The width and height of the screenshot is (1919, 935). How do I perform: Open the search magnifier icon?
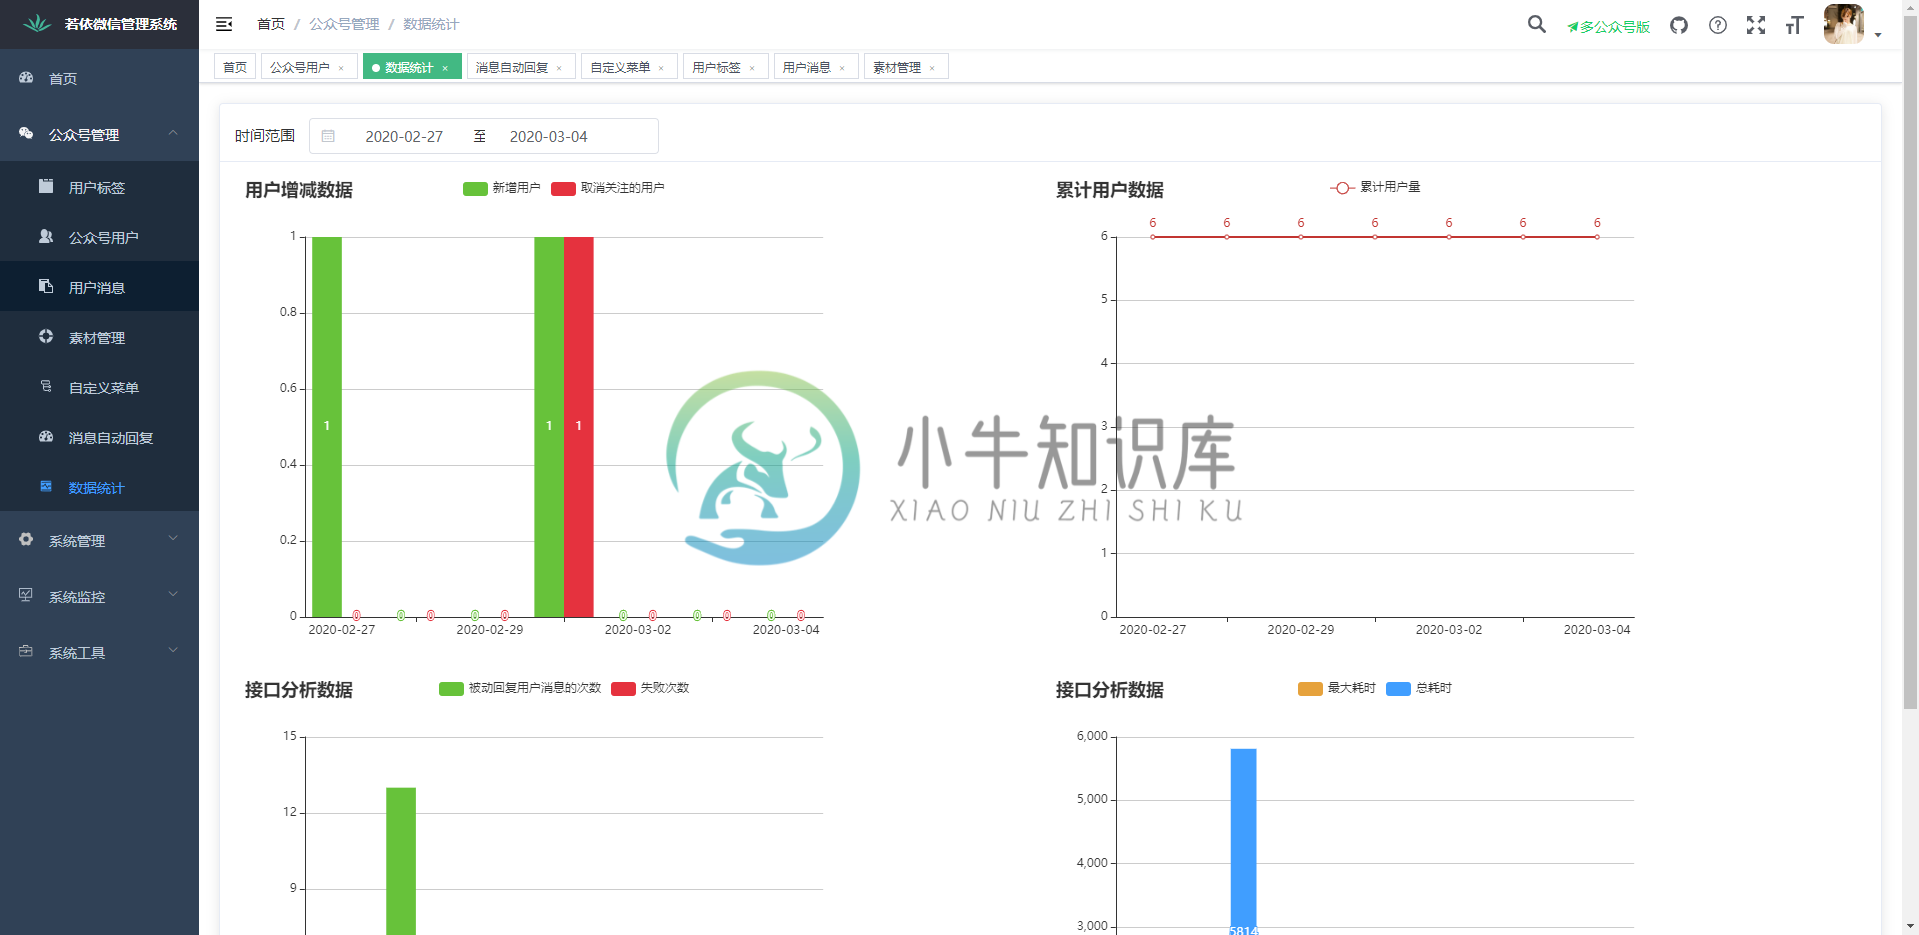click(x=1537, y=25)
